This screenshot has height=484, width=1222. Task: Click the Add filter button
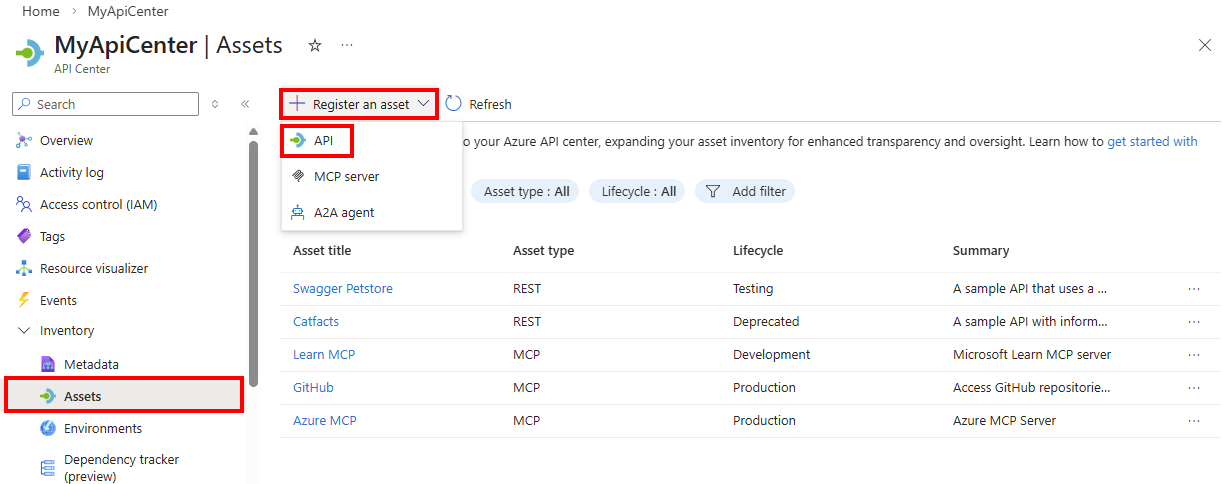746,191
